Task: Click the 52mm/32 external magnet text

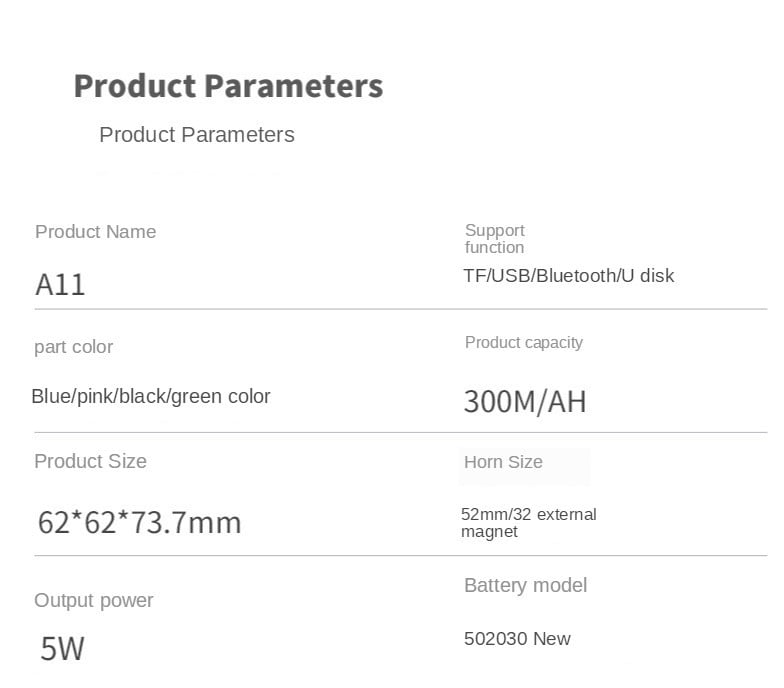Action: click(x=528, y=523)
